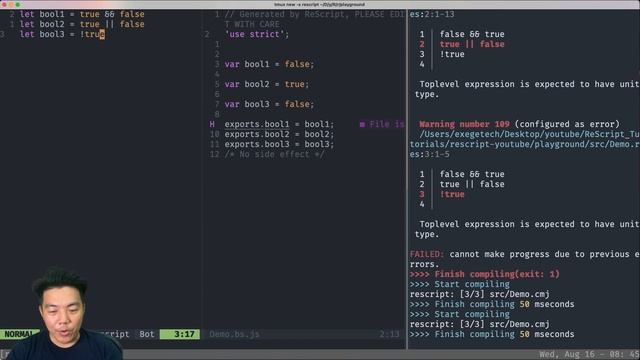Click the '2:13' position in middle pane statusline

pos(389,334)
